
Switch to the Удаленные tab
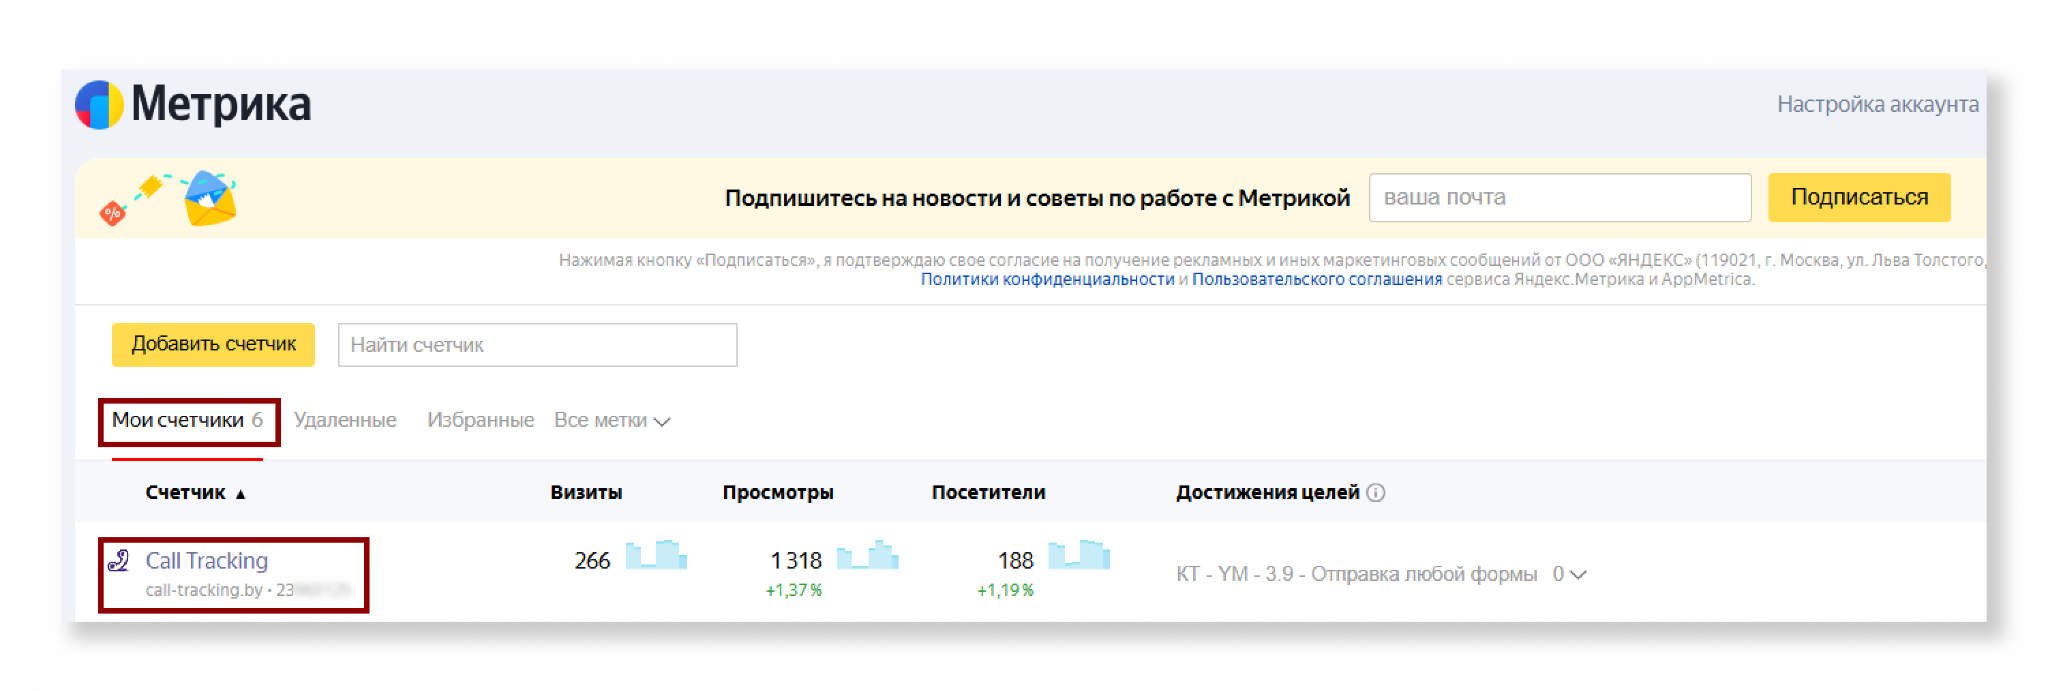click(x=345, y=420)
